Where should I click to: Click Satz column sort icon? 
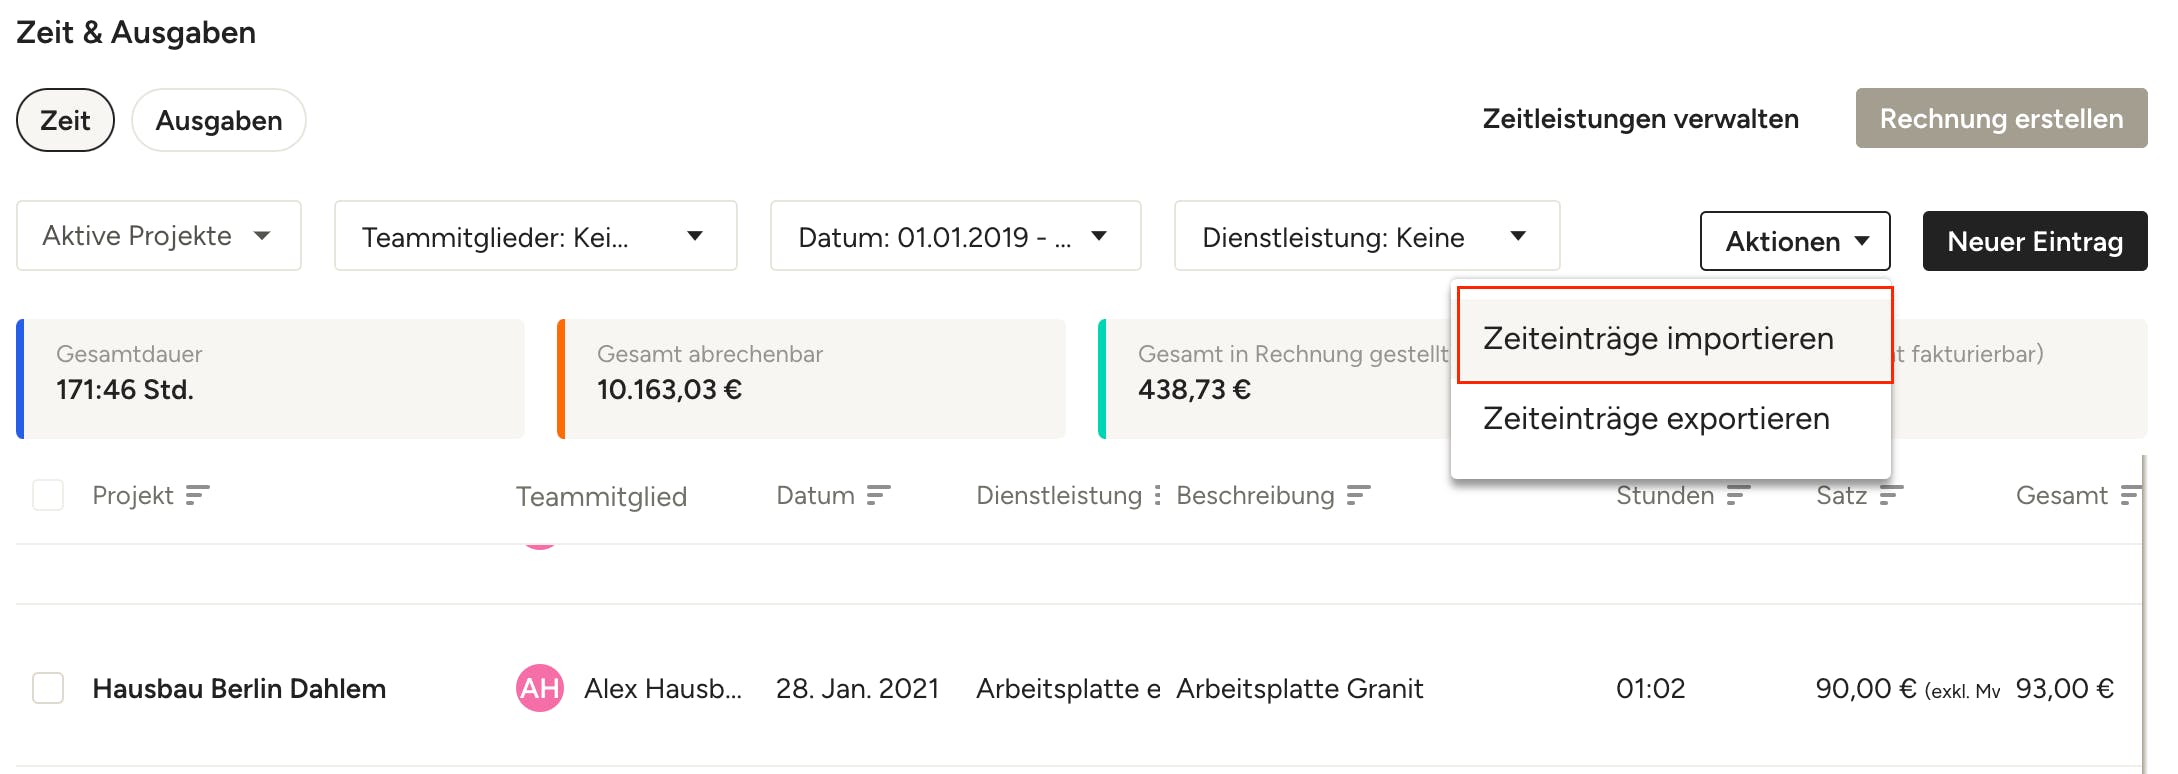point(1891,495)
